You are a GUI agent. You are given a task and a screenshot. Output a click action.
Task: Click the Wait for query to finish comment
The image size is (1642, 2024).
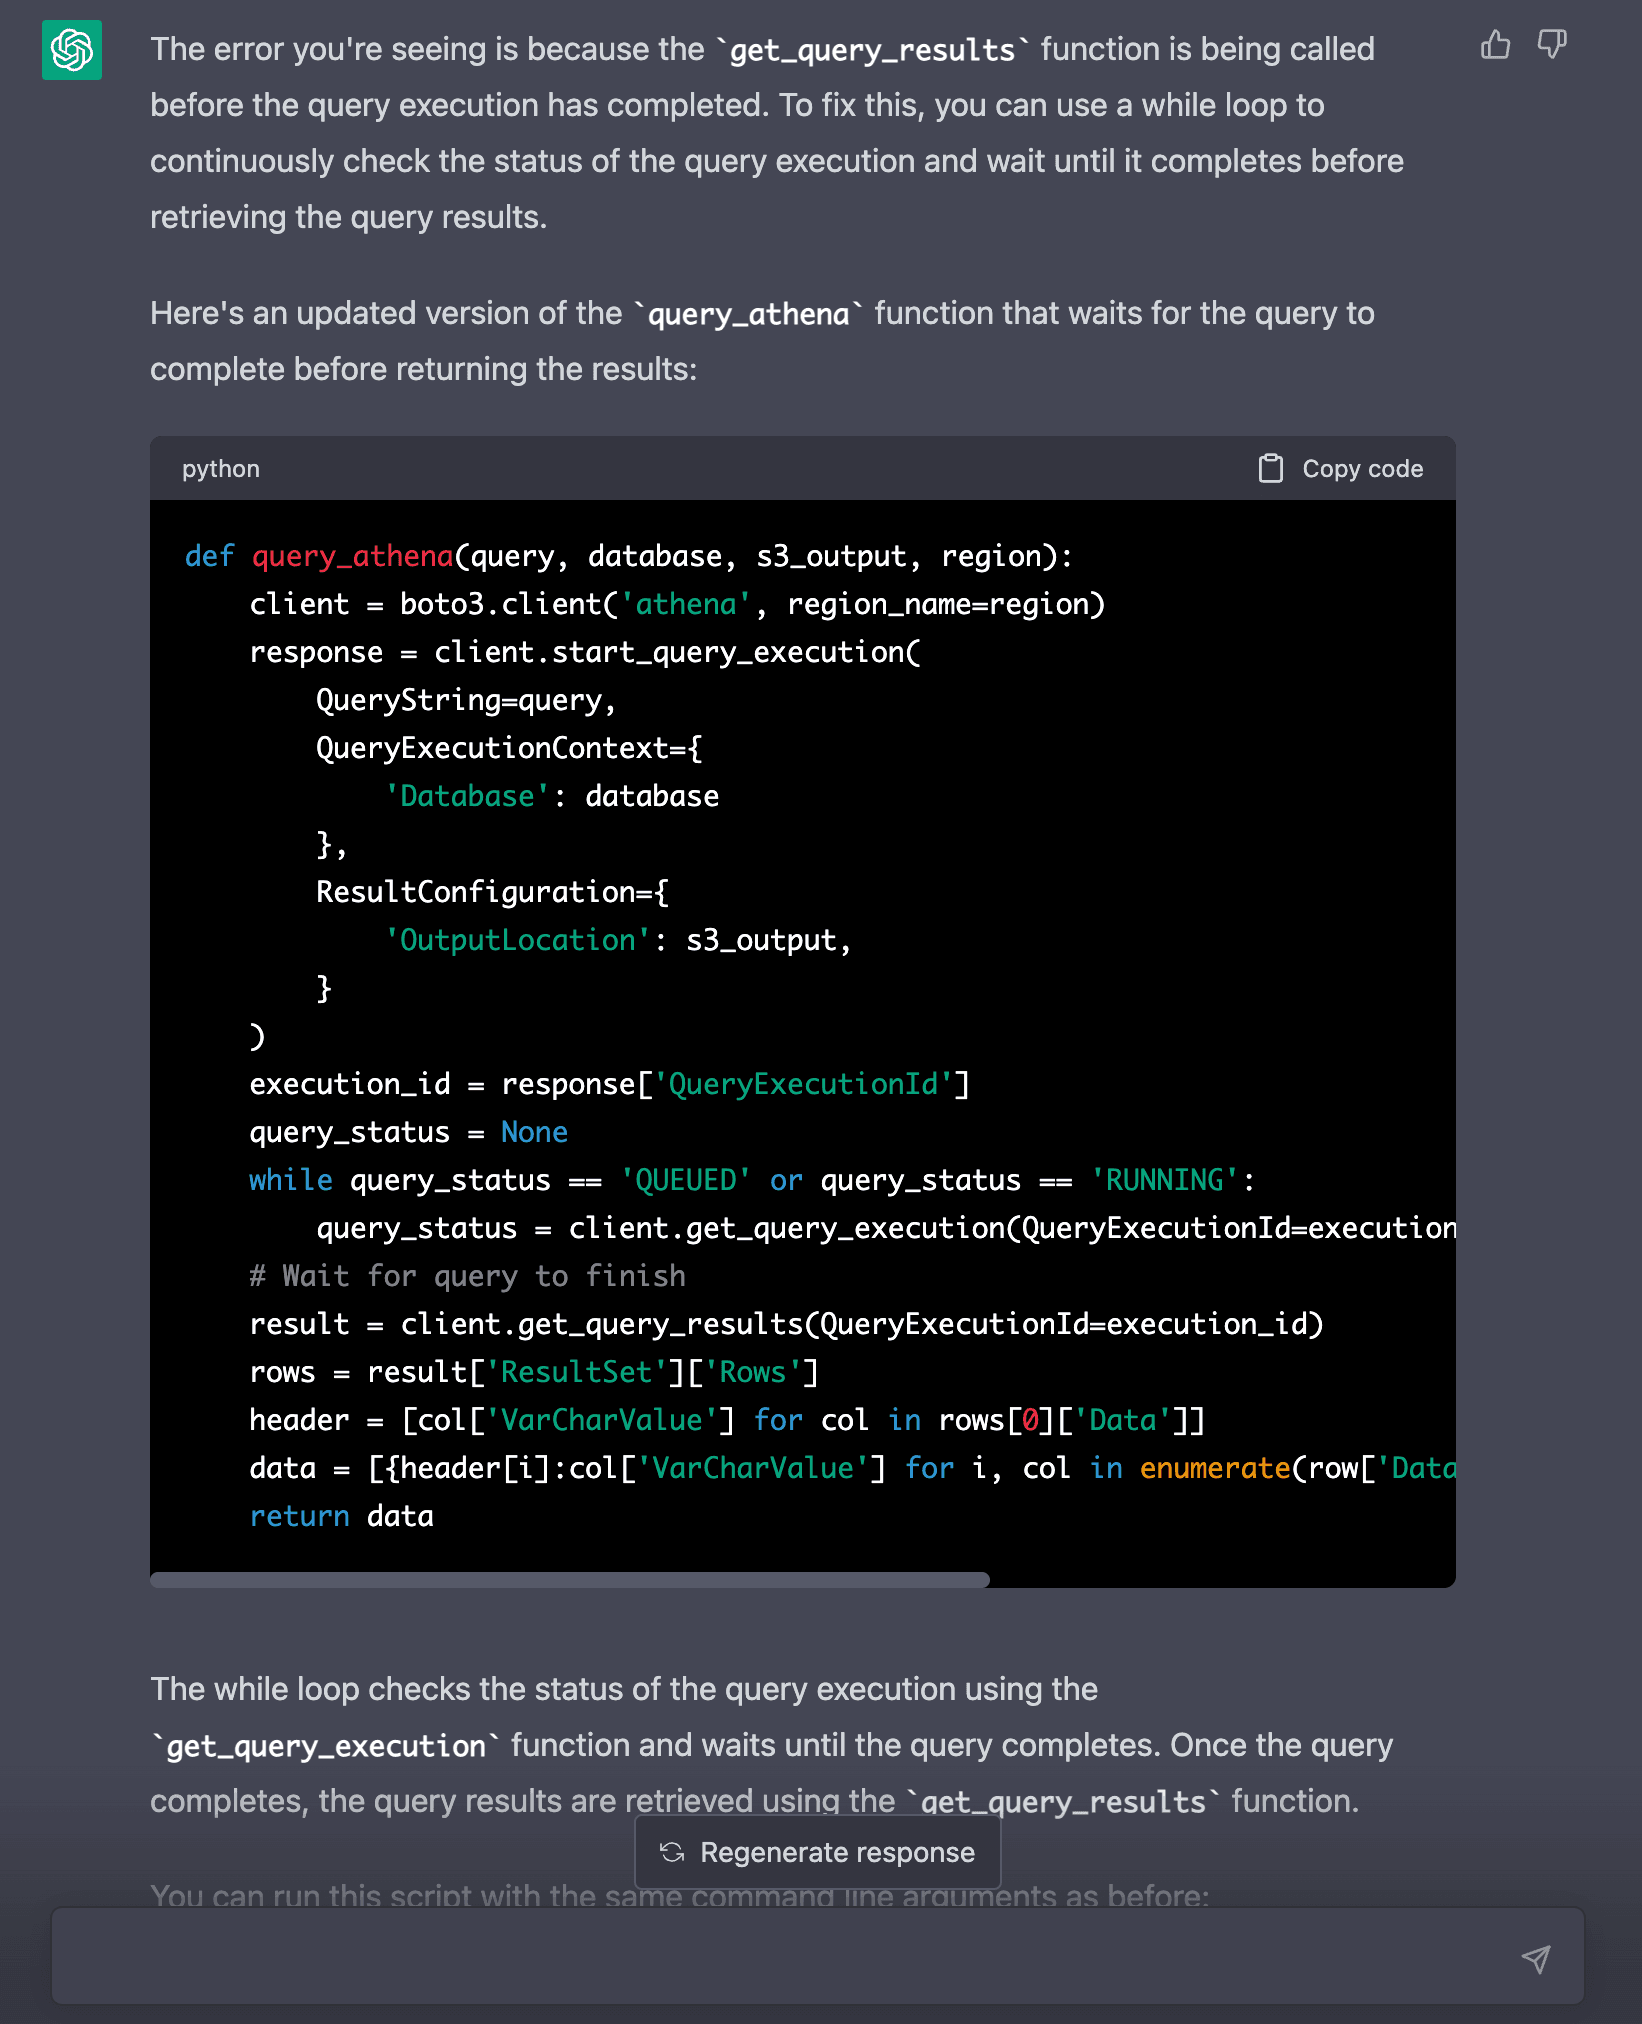point(467,1276)
